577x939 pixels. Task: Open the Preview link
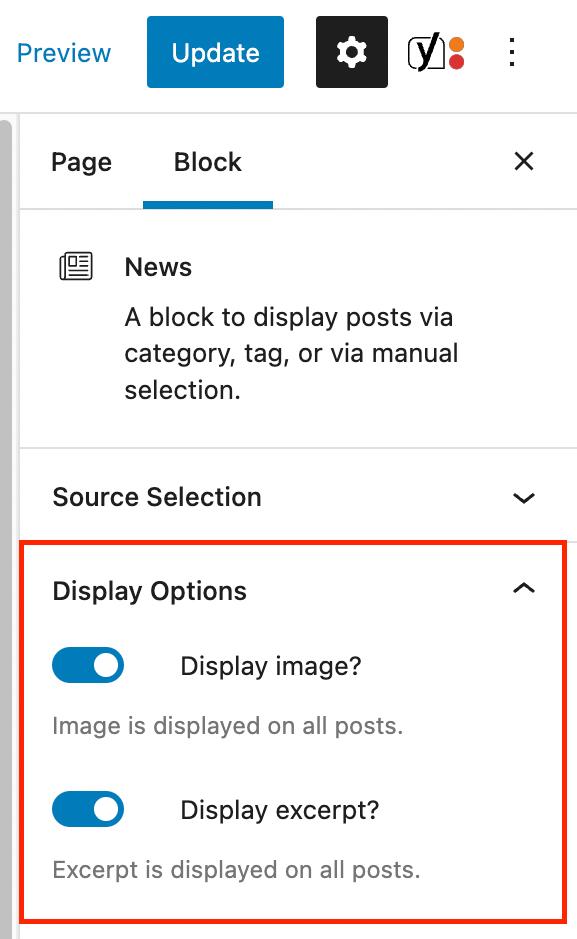[64, 53]
